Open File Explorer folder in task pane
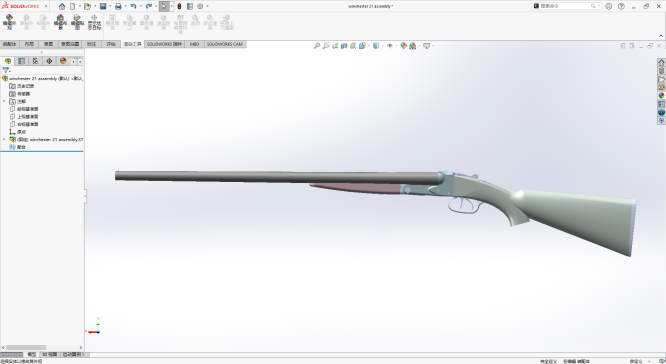 (661, 79)
